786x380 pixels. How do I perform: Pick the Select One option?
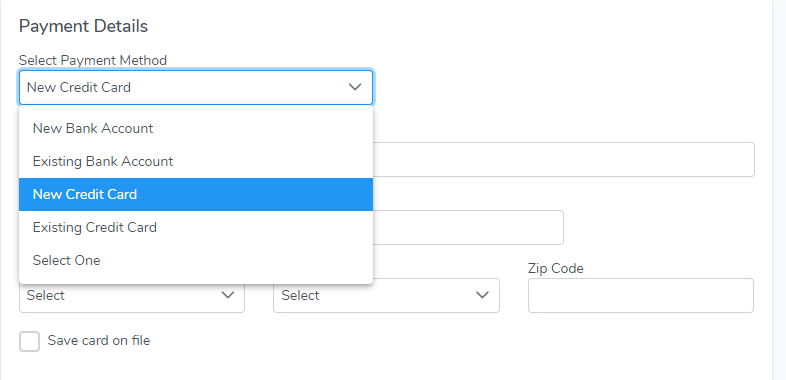pos(196,261)
